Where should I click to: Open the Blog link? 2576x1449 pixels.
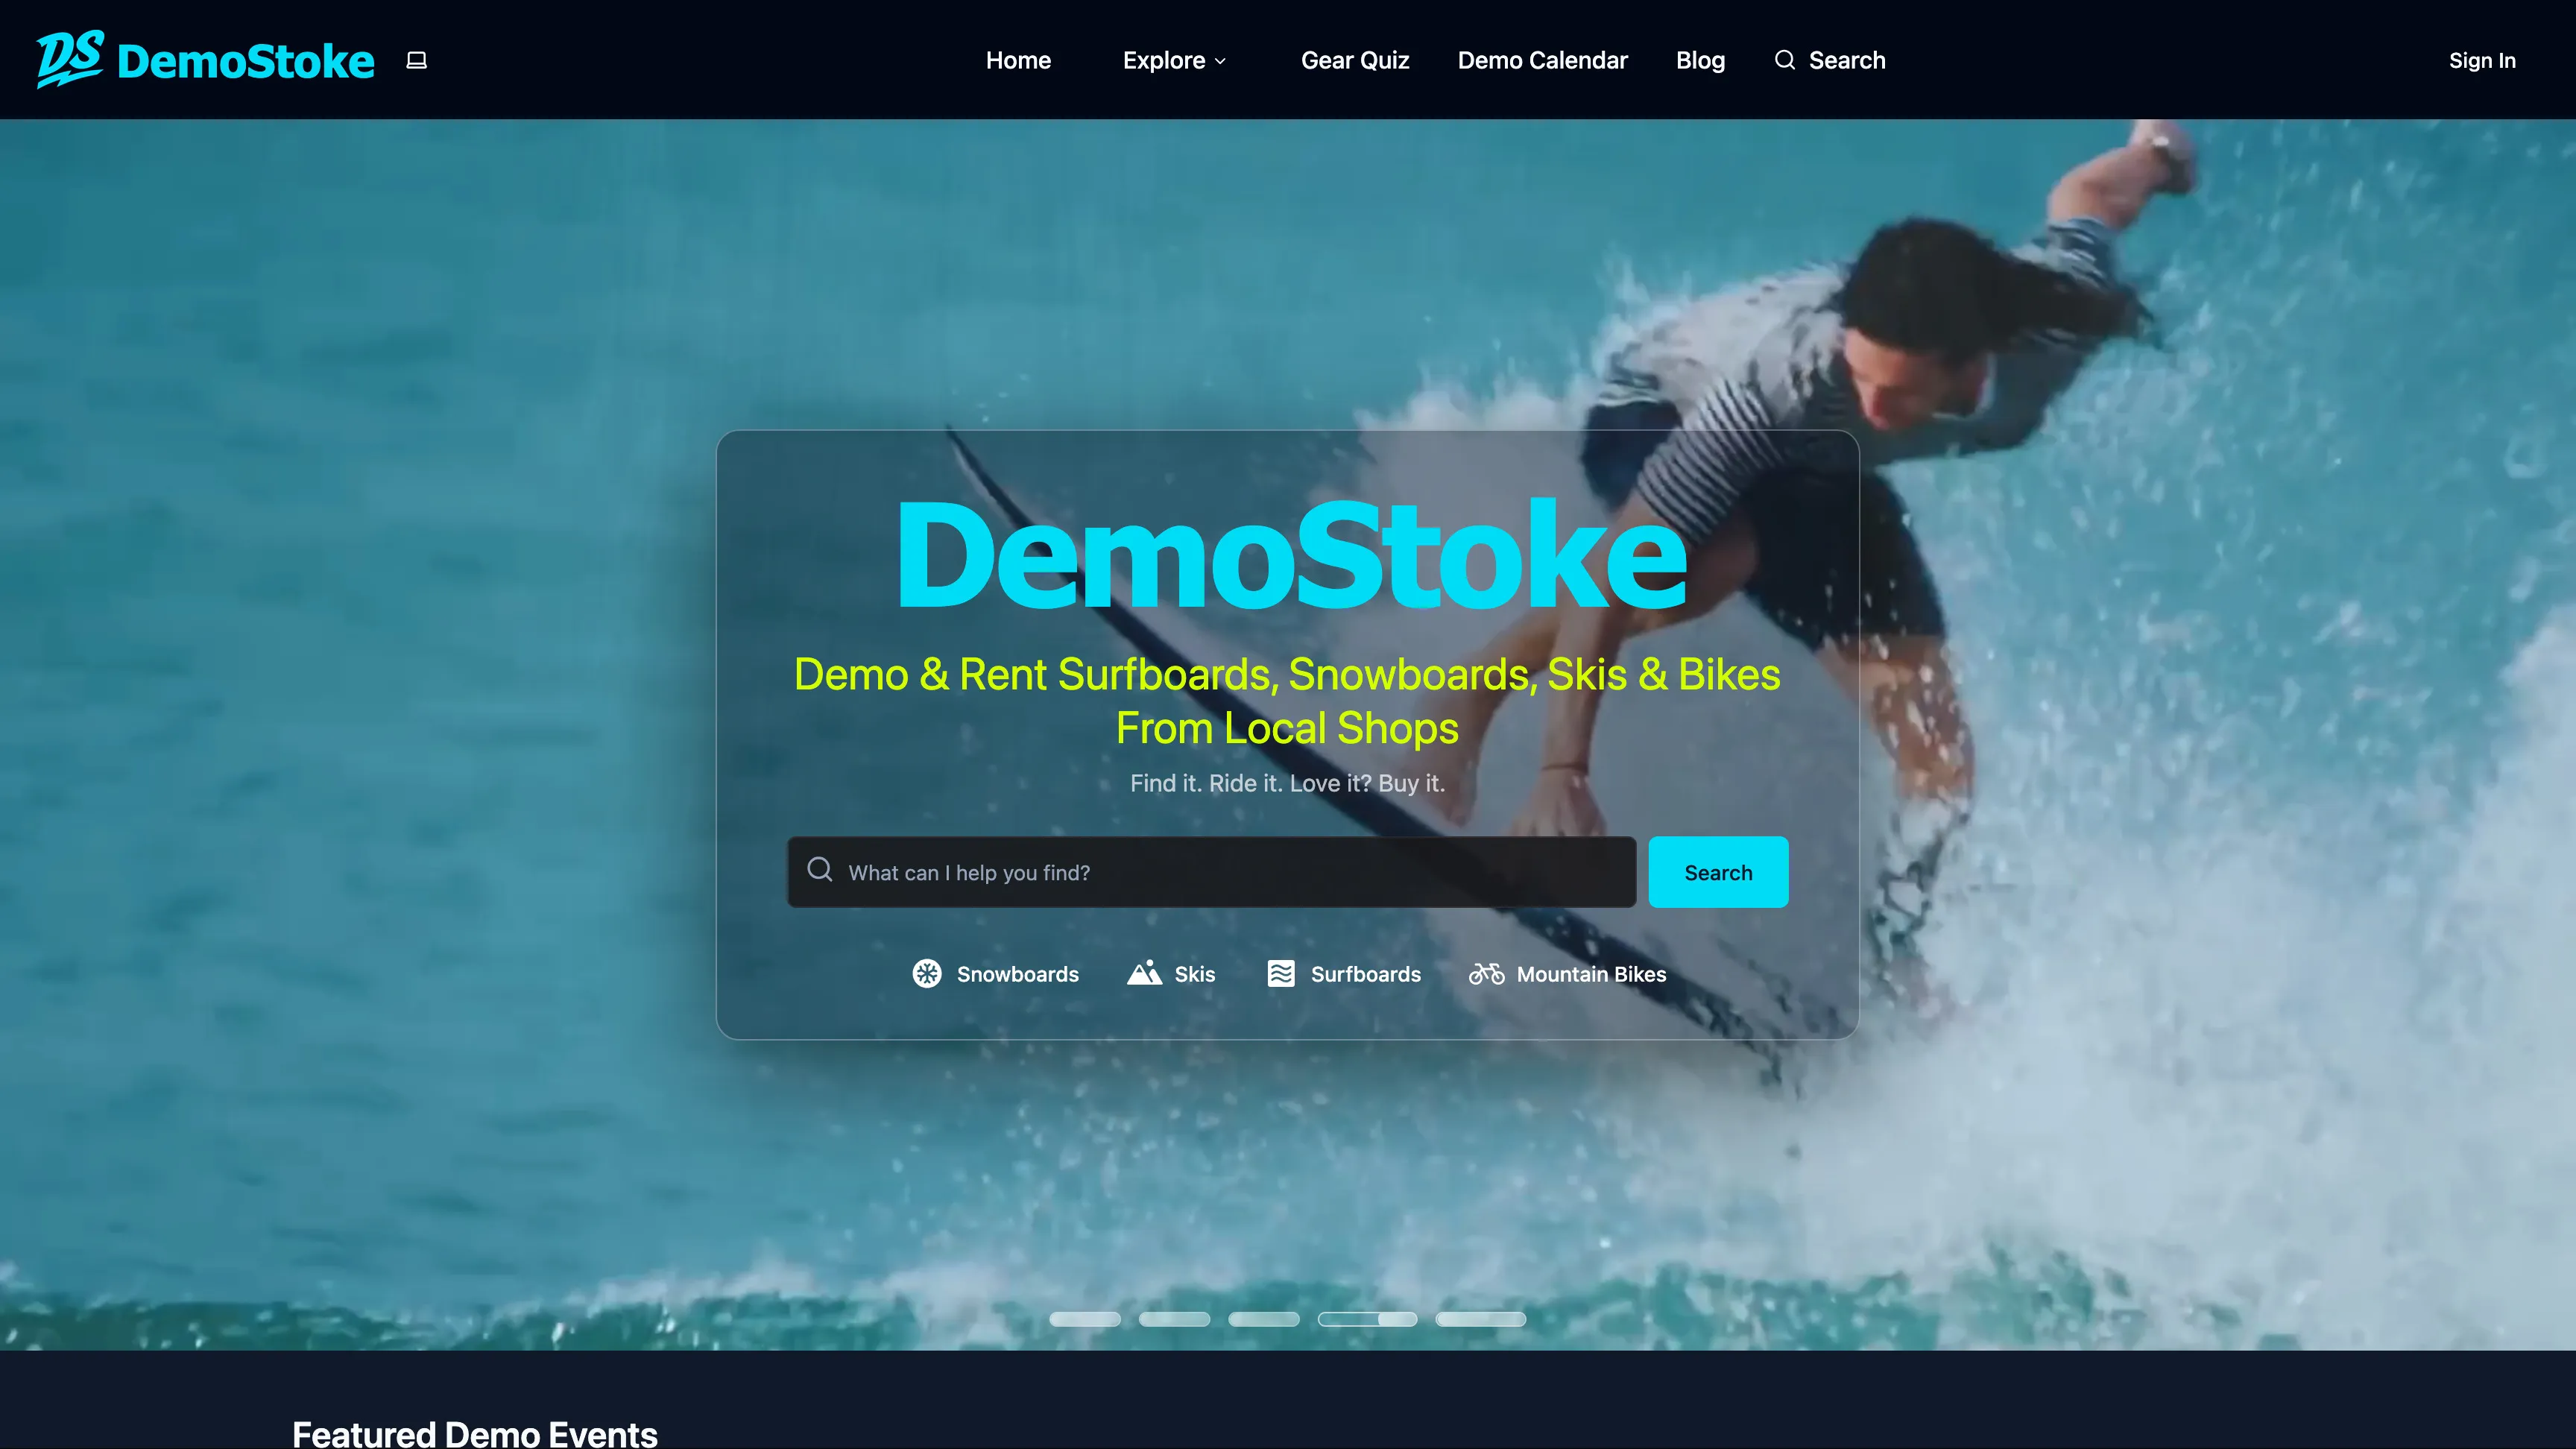coord(1700,60)
